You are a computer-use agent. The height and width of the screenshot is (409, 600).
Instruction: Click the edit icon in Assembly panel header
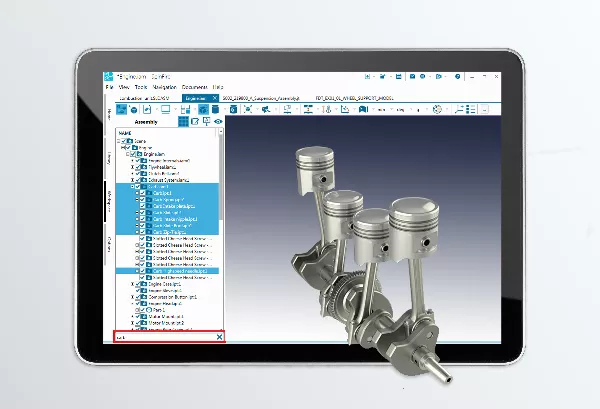click(195, 121)
